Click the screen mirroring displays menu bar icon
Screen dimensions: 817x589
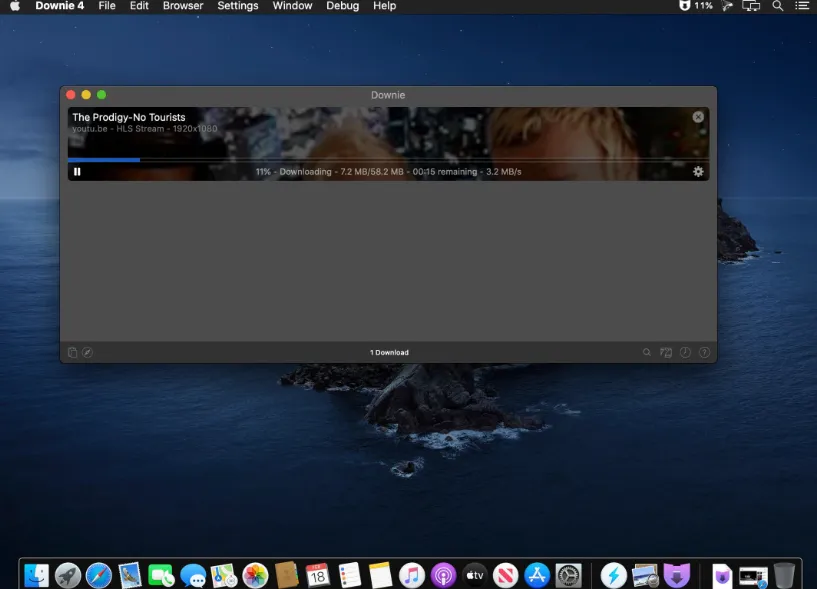pyautogui.click(x=751, y=6)
